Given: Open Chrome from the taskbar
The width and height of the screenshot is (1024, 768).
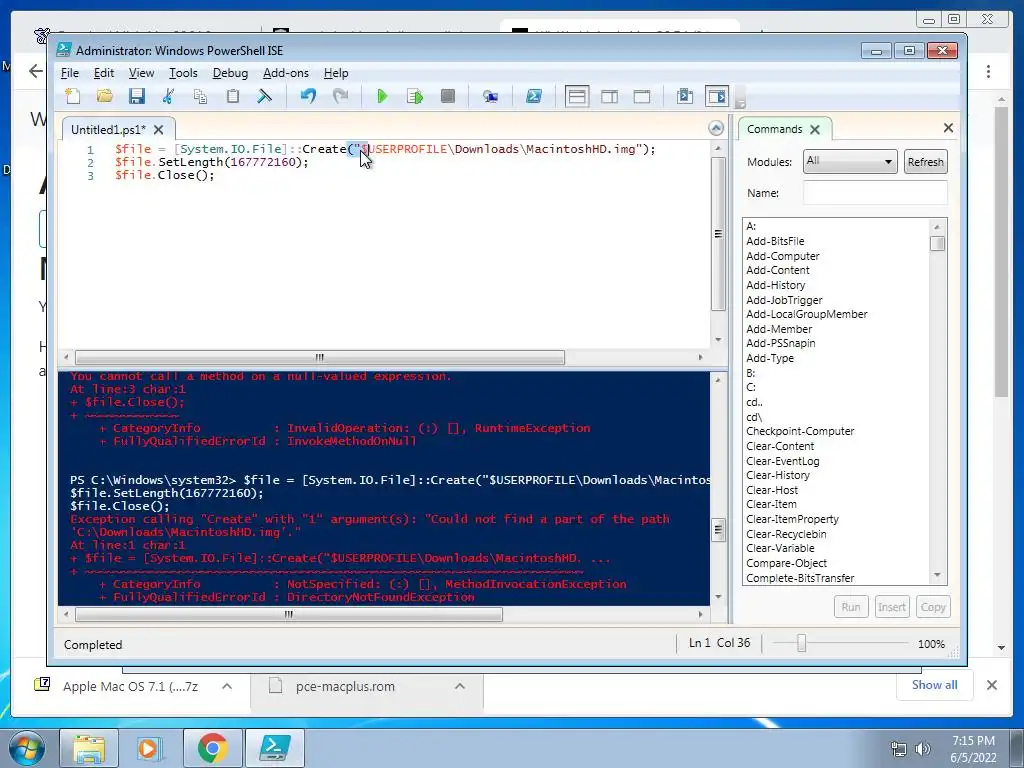Looking at the screenshot, I should click(x=212, y=749).
